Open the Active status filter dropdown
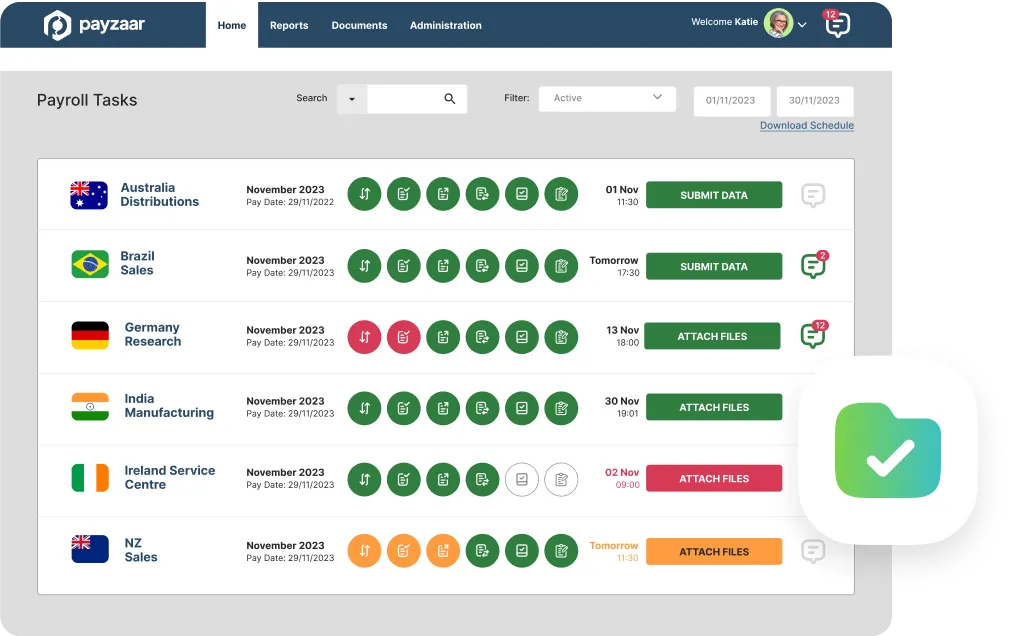 tap(606, 98)
